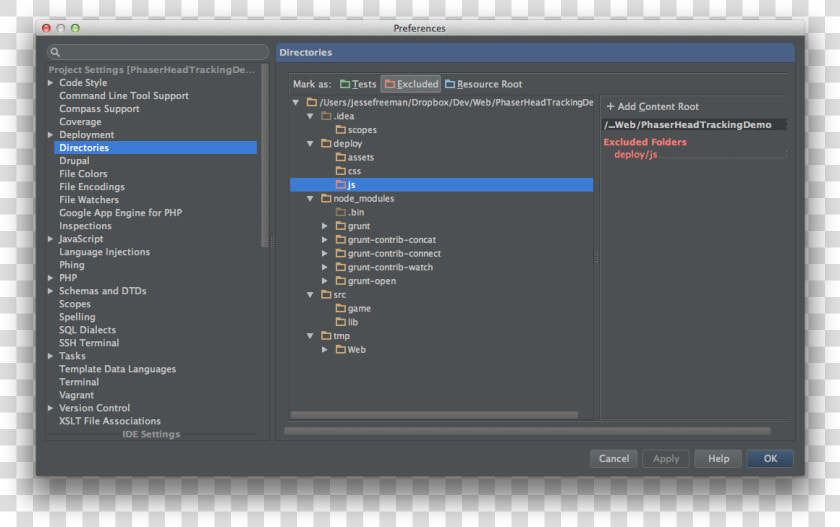The width and height of the screenshot is (840, 527).
Task: Open the SSH Terminal settings page
Action: [89, 343]
